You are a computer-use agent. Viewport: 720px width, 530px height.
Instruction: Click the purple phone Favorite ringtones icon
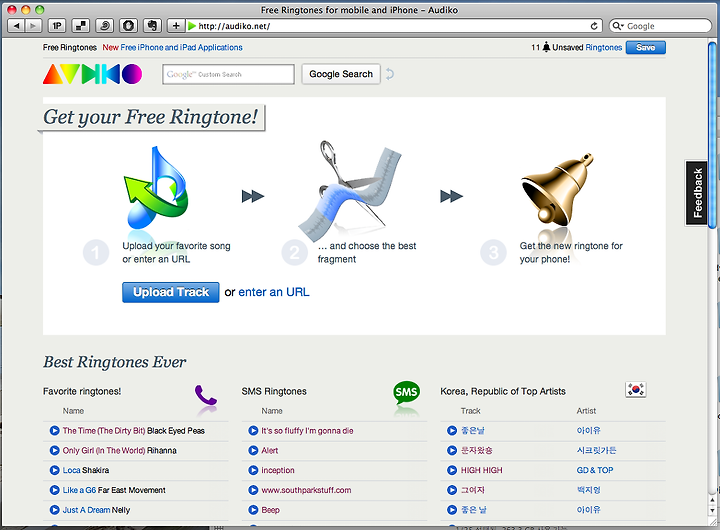pyautogui.click(x=205, y=395)
